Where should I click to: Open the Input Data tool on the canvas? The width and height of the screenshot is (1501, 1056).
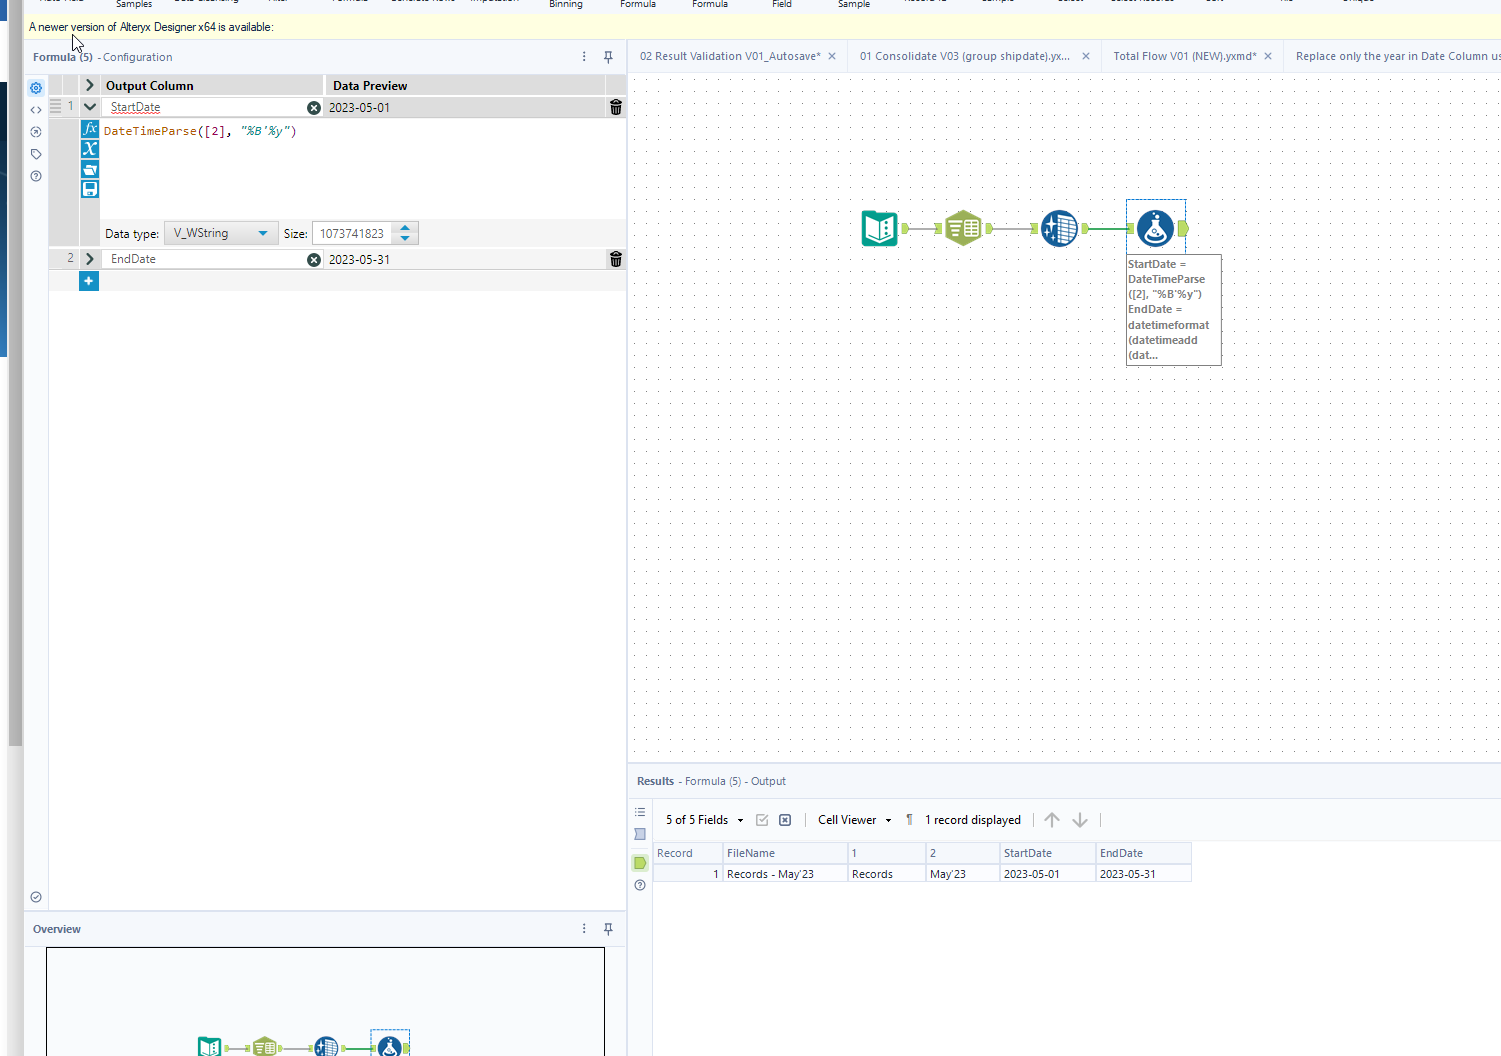click(879, 227)
